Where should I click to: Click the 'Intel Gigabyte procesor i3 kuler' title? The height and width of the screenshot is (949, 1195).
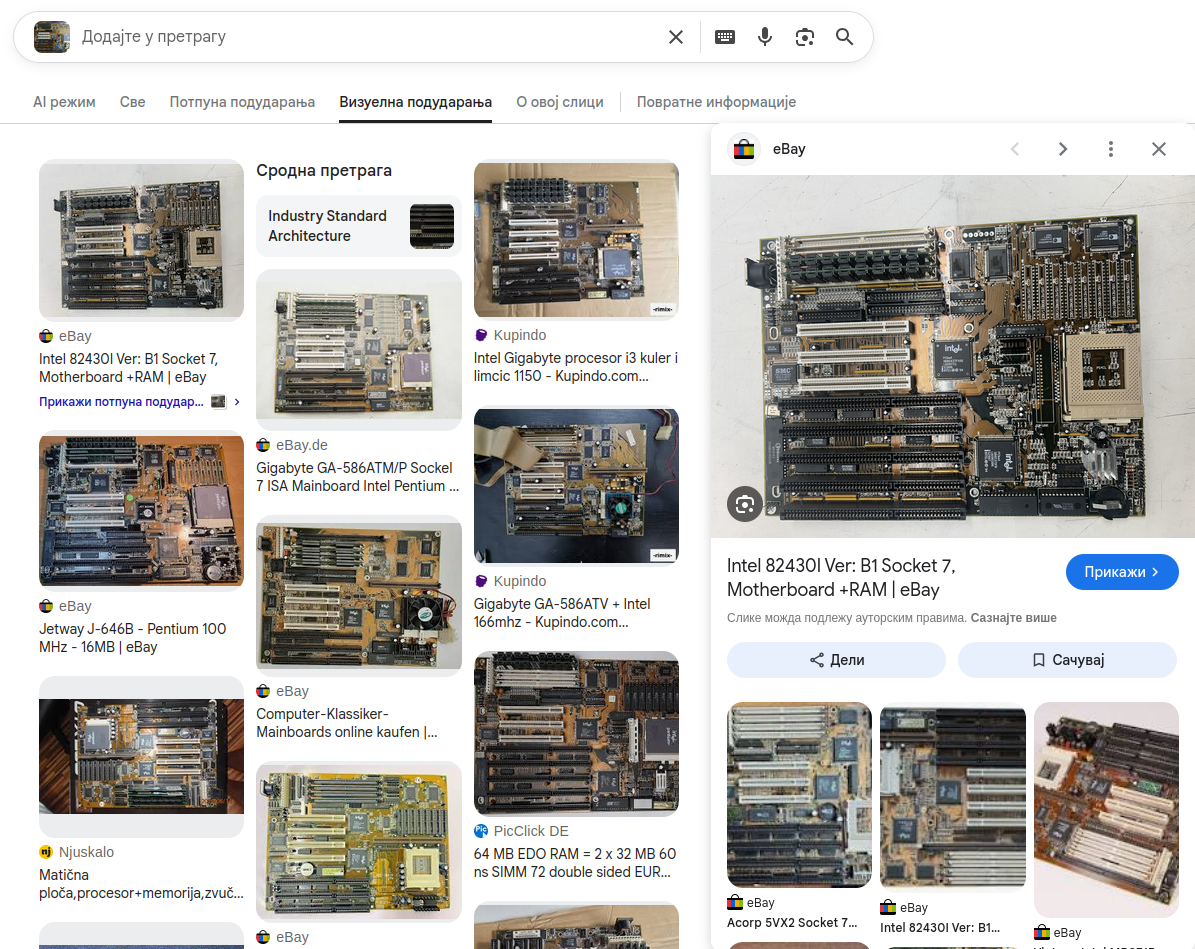(575, 367)
